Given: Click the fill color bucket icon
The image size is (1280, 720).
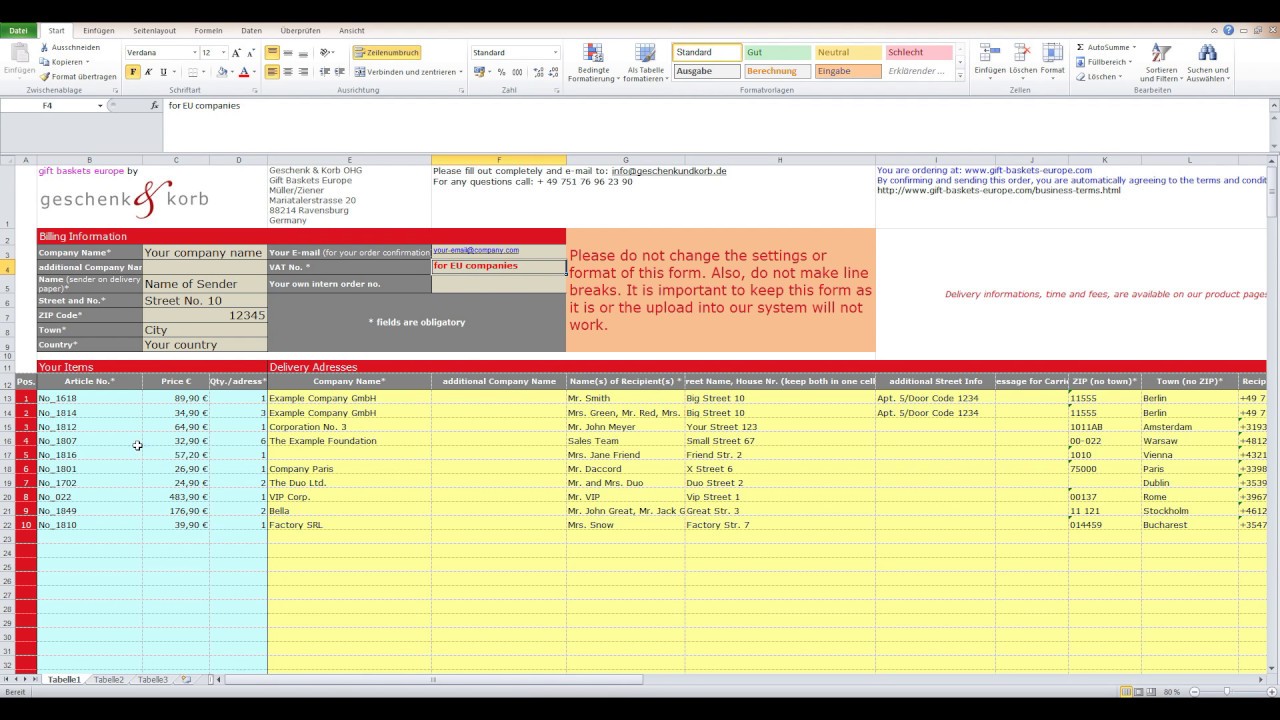Looking at the screenshot, I should pyautogui.click(x=222, y=72).
